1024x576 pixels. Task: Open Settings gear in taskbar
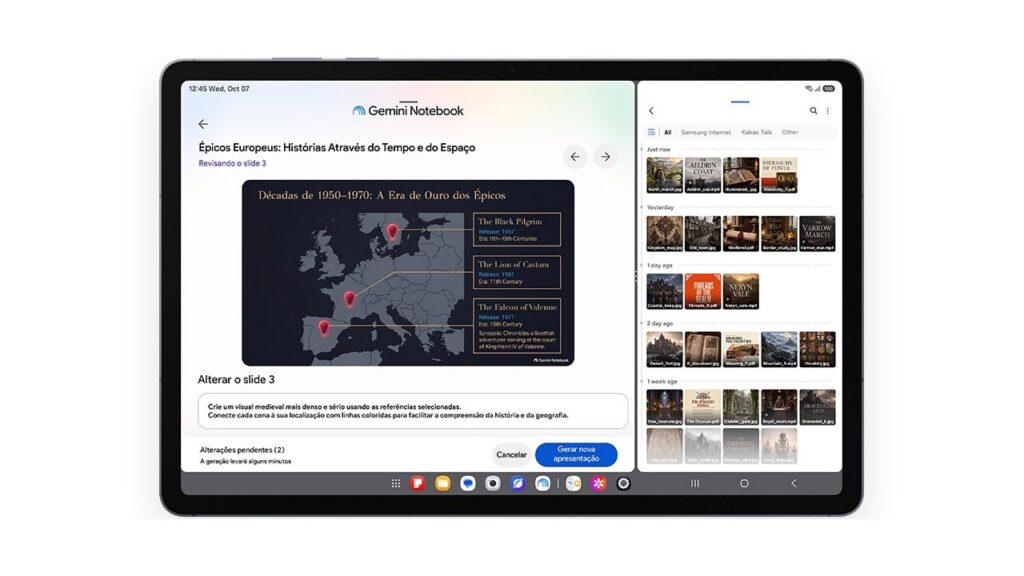tap(623, 483)
